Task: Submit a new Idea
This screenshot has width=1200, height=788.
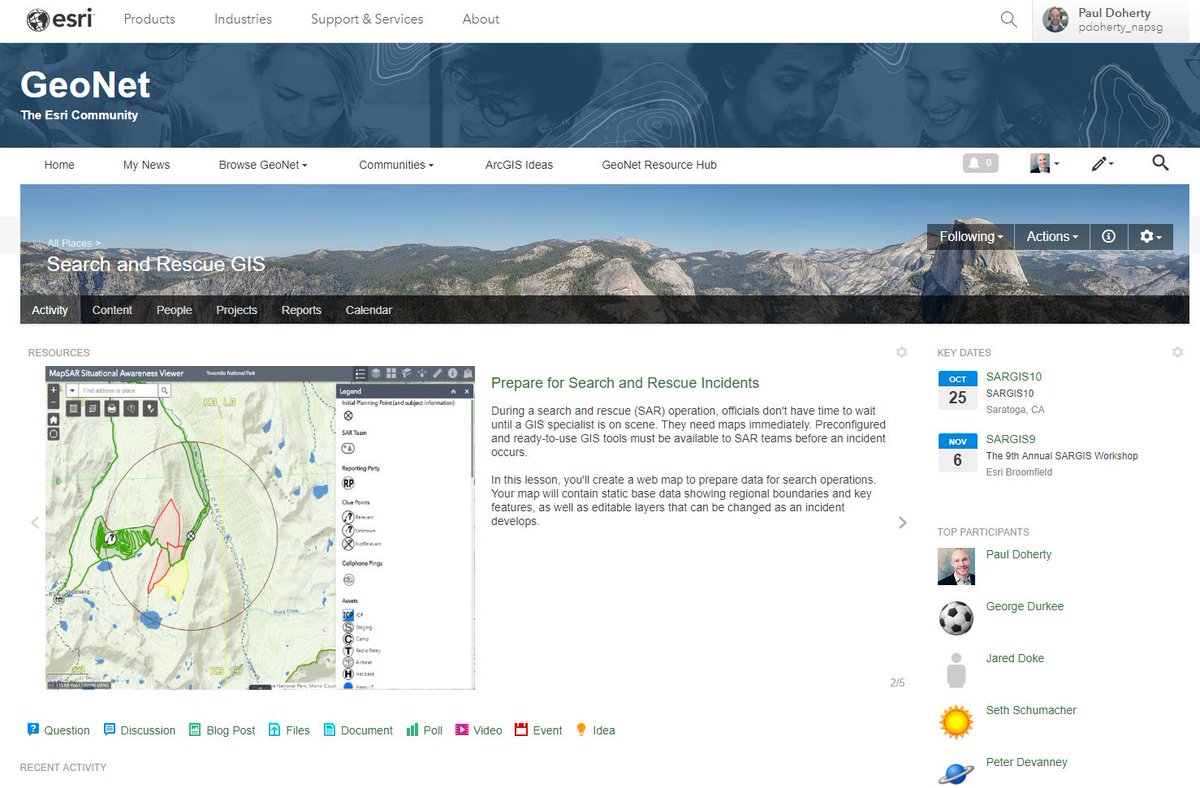Action: click(595, 731)
